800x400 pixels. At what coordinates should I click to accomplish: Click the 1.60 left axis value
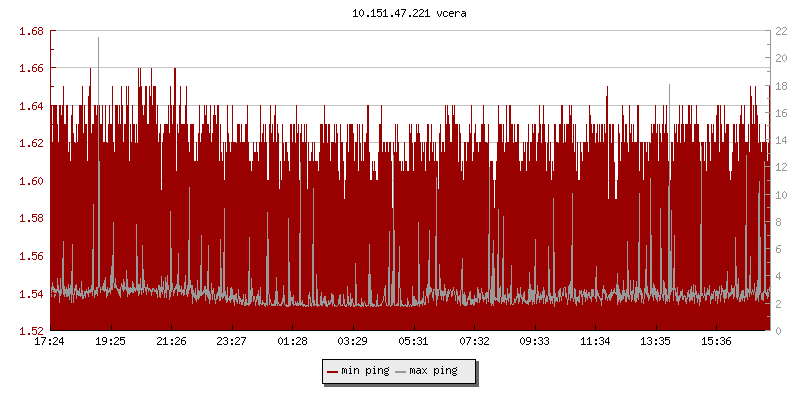31,181
